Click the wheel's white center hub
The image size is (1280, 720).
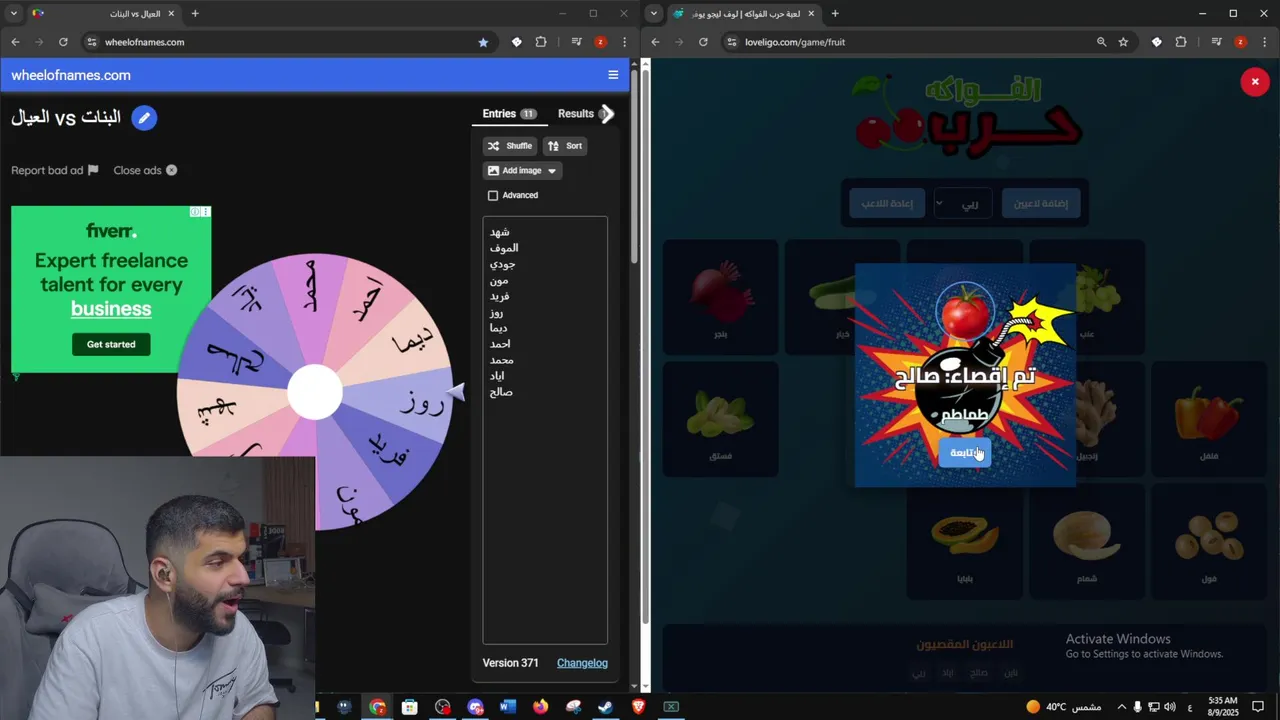(315, 392)
